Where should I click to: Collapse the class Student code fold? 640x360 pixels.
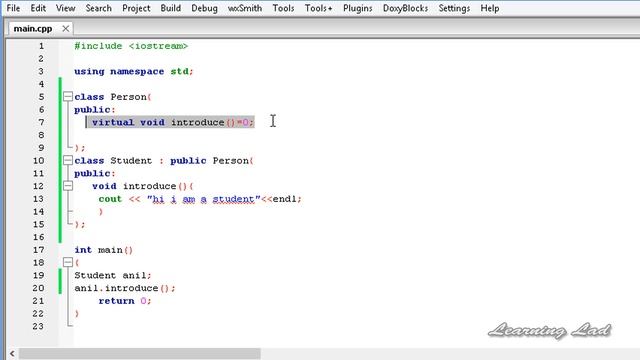68,160
